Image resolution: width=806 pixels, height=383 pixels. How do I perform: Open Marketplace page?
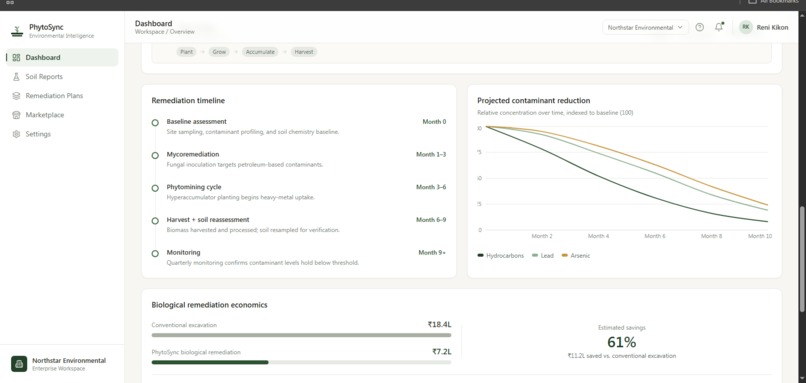click(62, 115)
